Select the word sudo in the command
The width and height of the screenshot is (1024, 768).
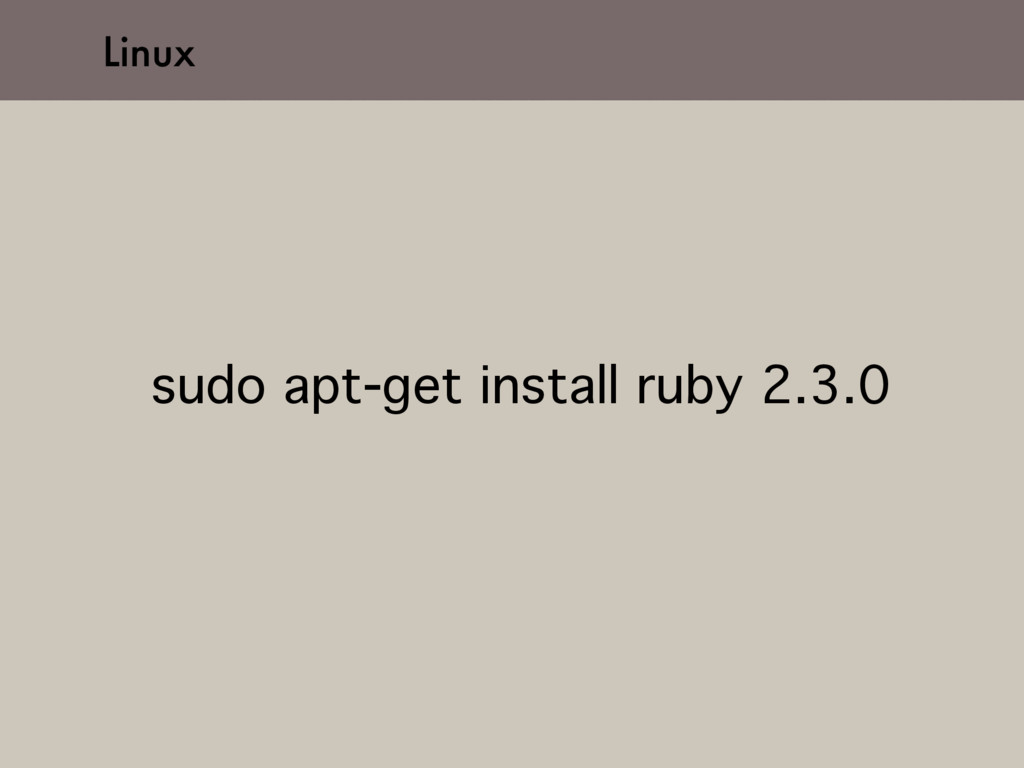click(x=208, y=385)
